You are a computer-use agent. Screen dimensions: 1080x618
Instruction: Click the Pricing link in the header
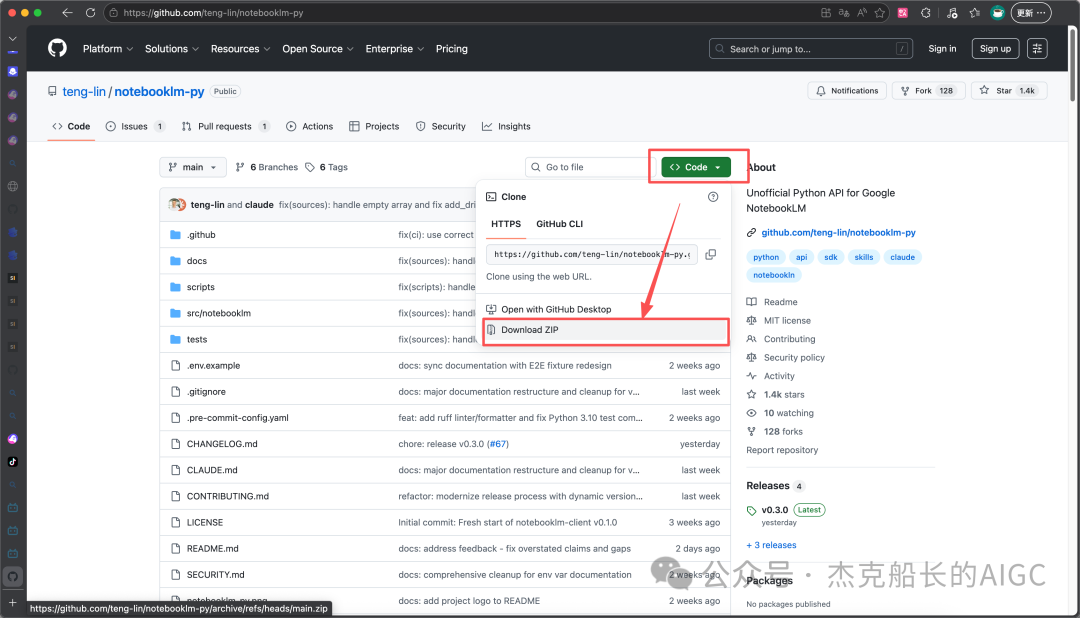pos(452,49)
